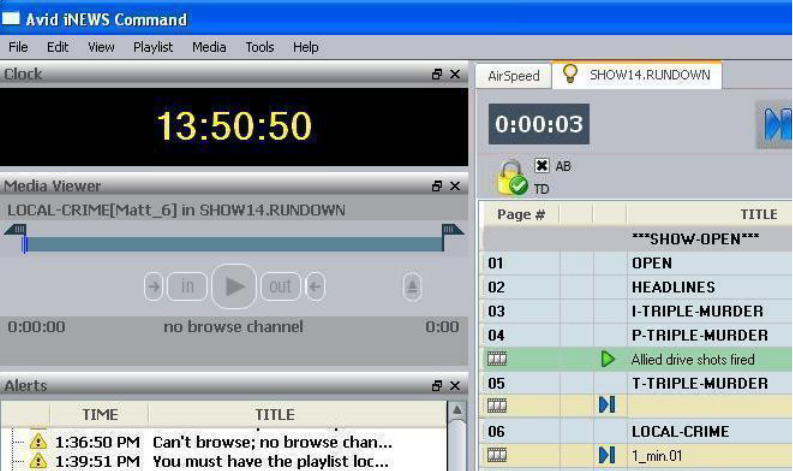The image size is (793, 471).
Task: Click page number 03 cell
Action: coord(520,311)
